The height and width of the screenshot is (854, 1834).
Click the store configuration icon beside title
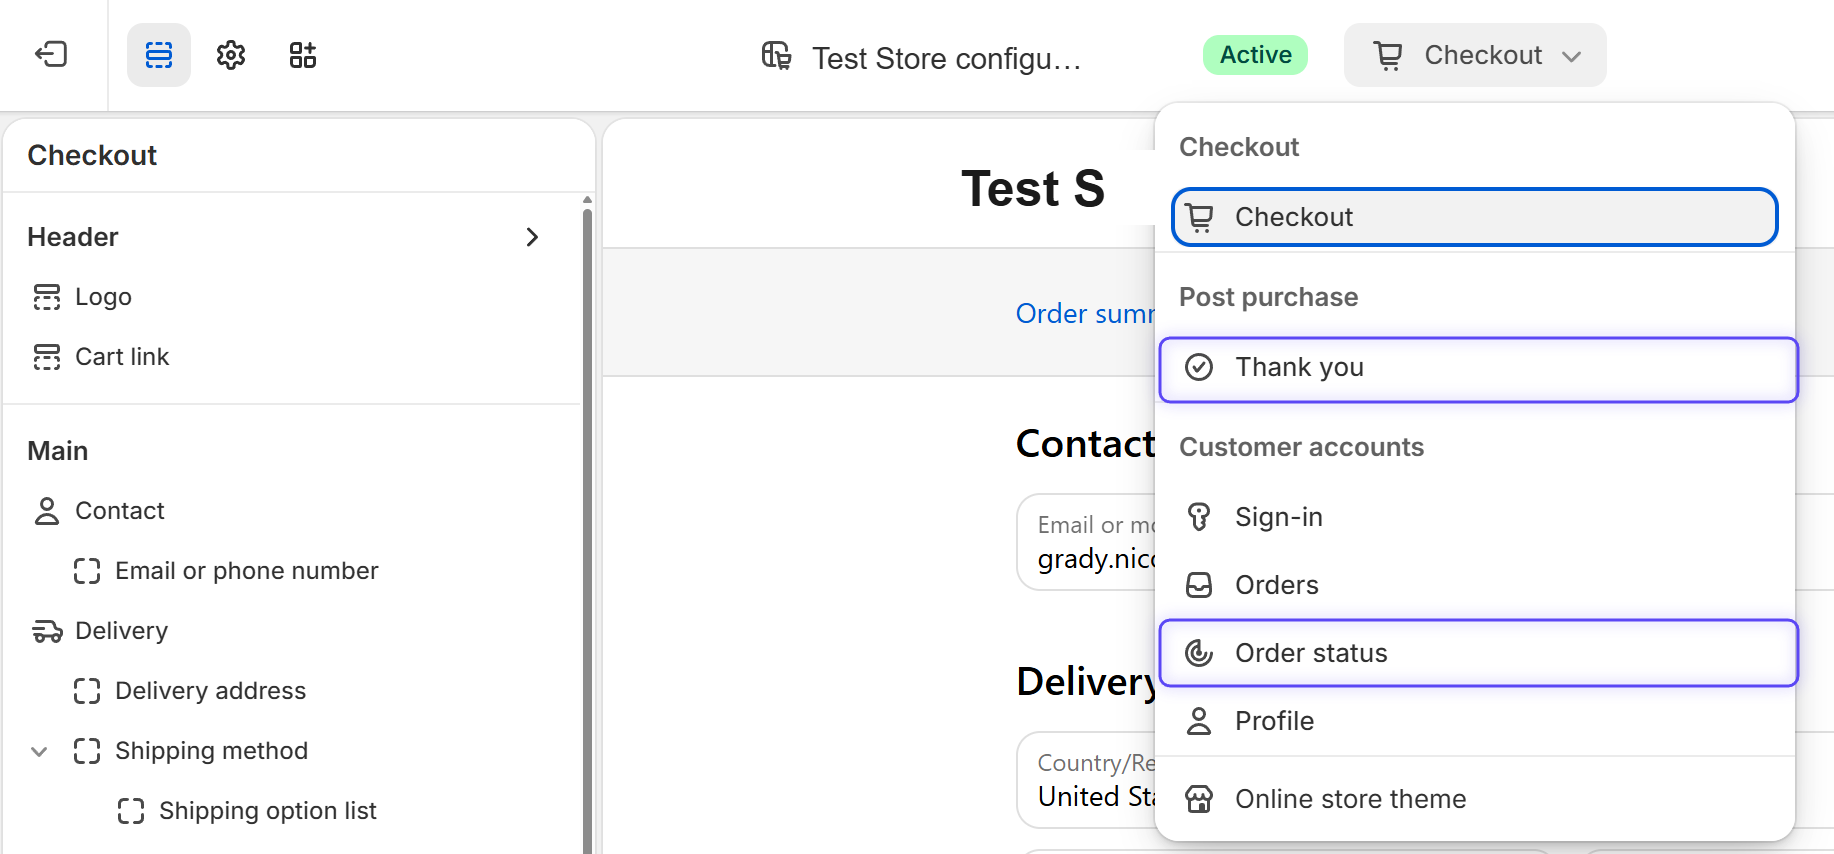776,56
